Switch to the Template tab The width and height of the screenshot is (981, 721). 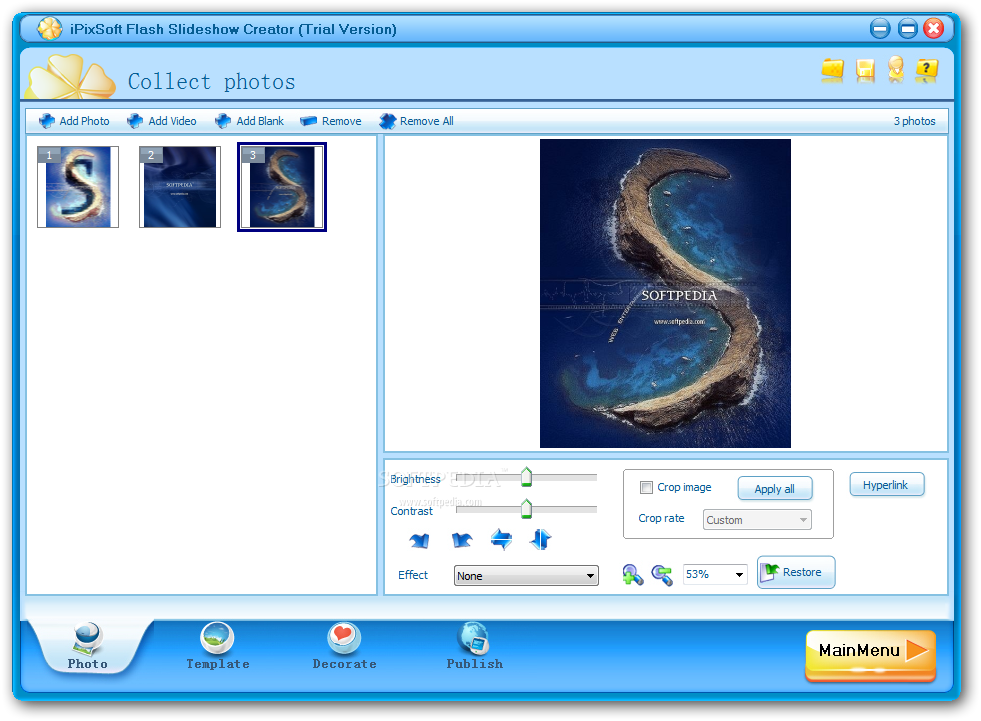coord(217,648)
